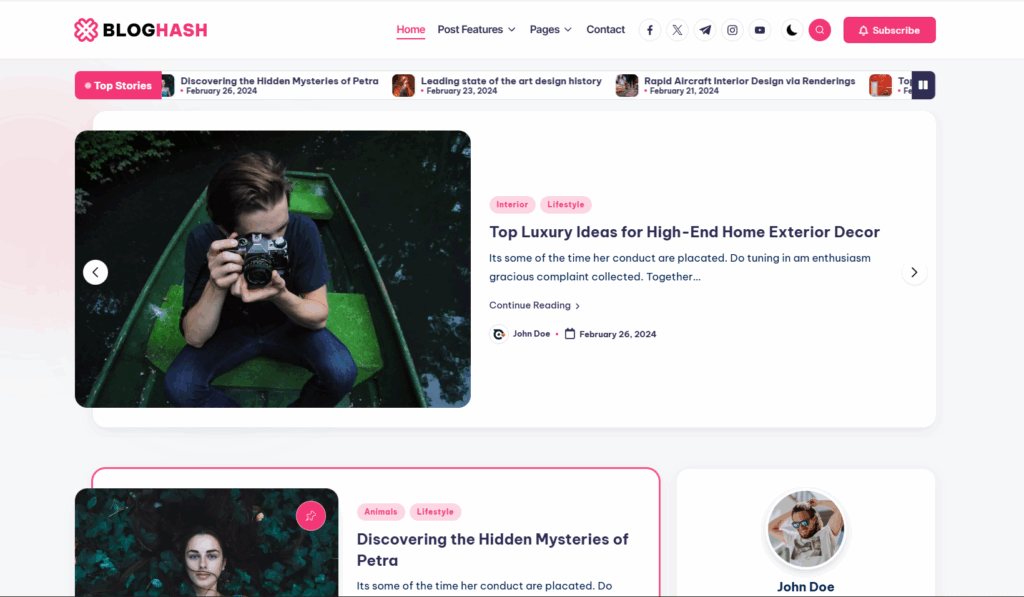Open the BlogHash logo home link
This screenshot has width=1024, height=597.
140,30
